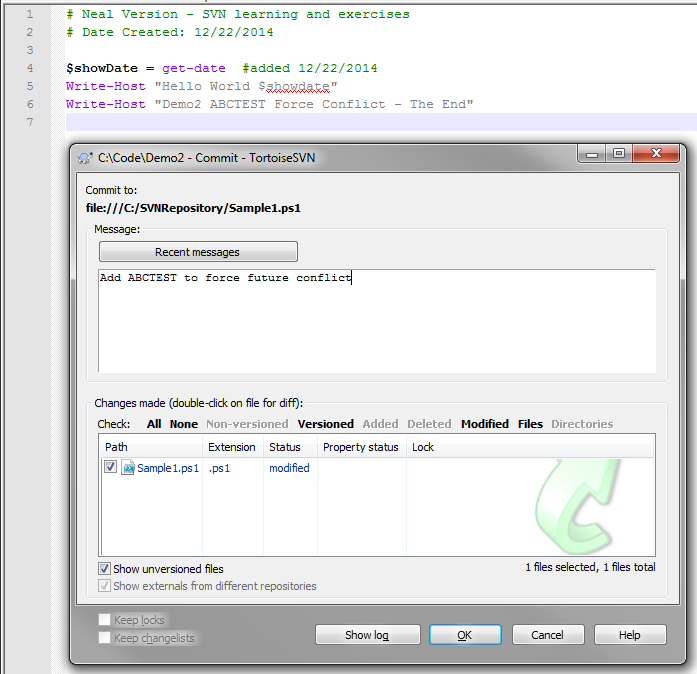697x674 pixels.
Task: Click editor line 4 '$showDate = get-date'
Action: tap(146, 68)
